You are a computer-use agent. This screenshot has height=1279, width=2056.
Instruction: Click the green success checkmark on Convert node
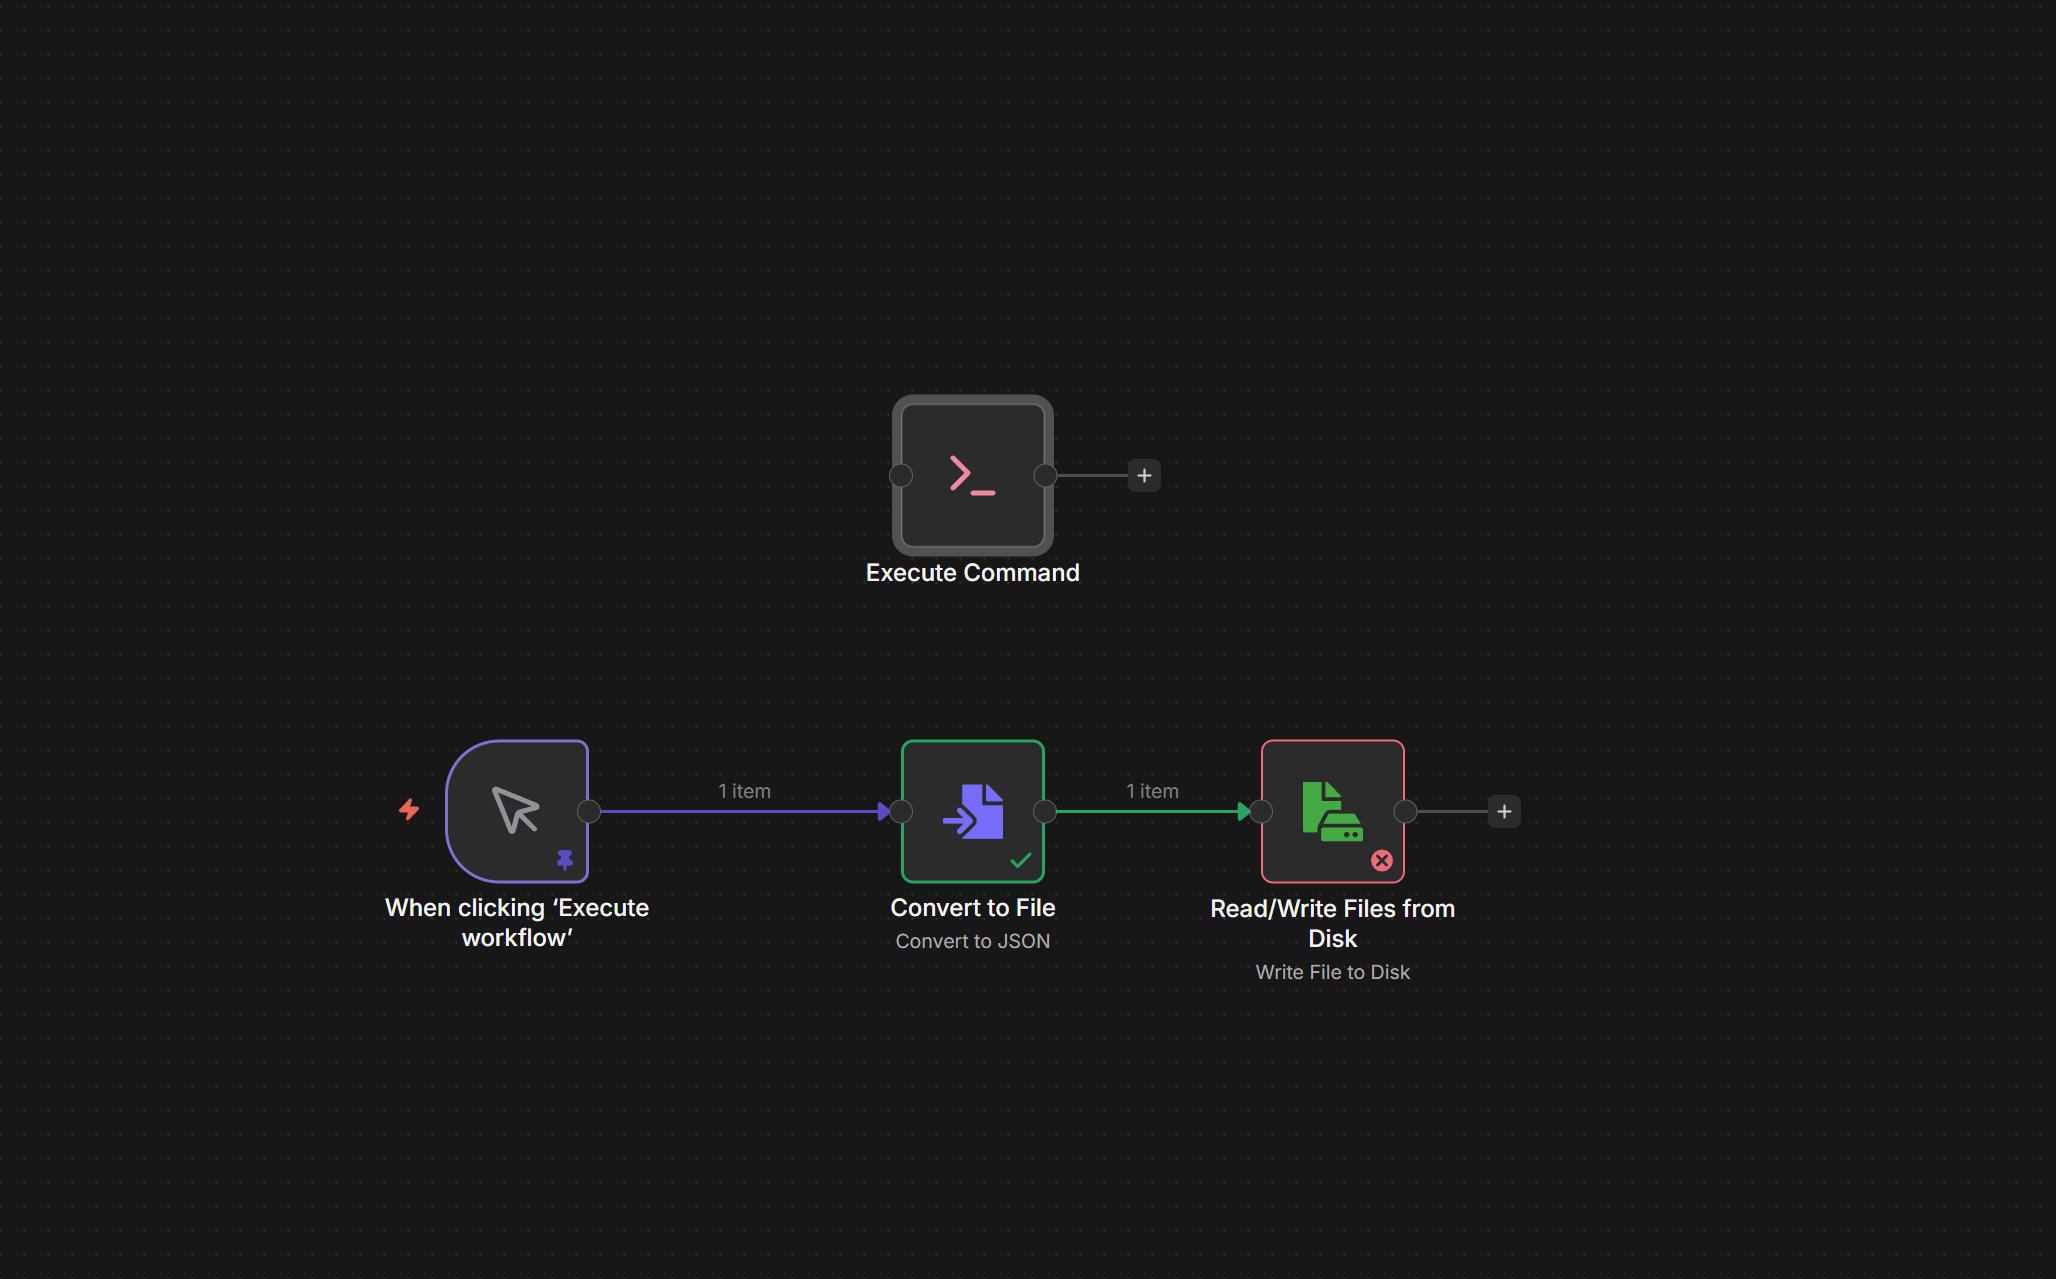pos(1021,860)
